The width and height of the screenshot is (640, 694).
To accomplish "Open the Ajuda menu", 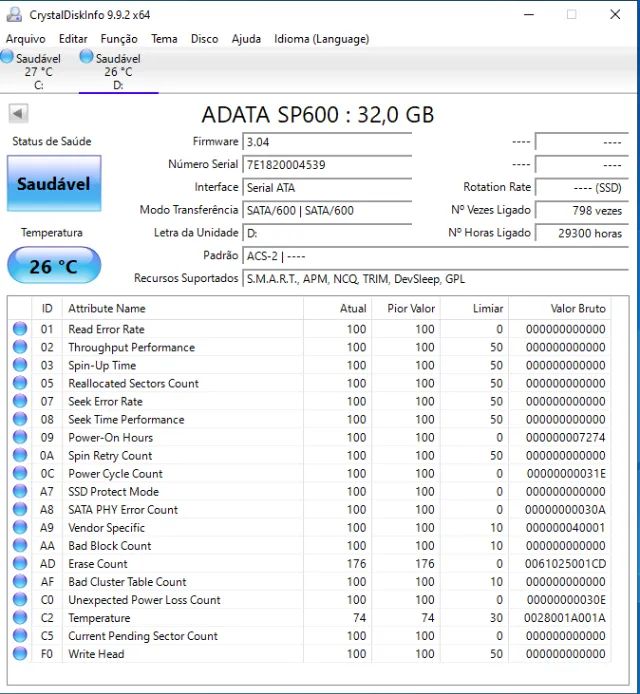I will [246, 39].
